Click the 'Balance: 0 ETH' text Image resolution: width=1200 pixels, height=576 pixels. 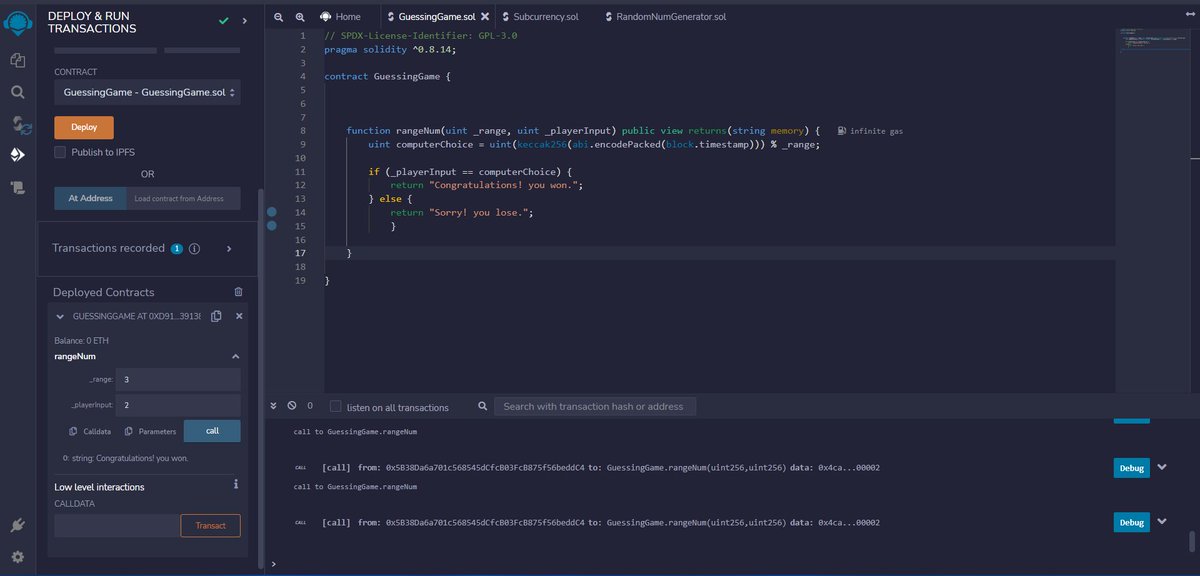click(82, 340)
